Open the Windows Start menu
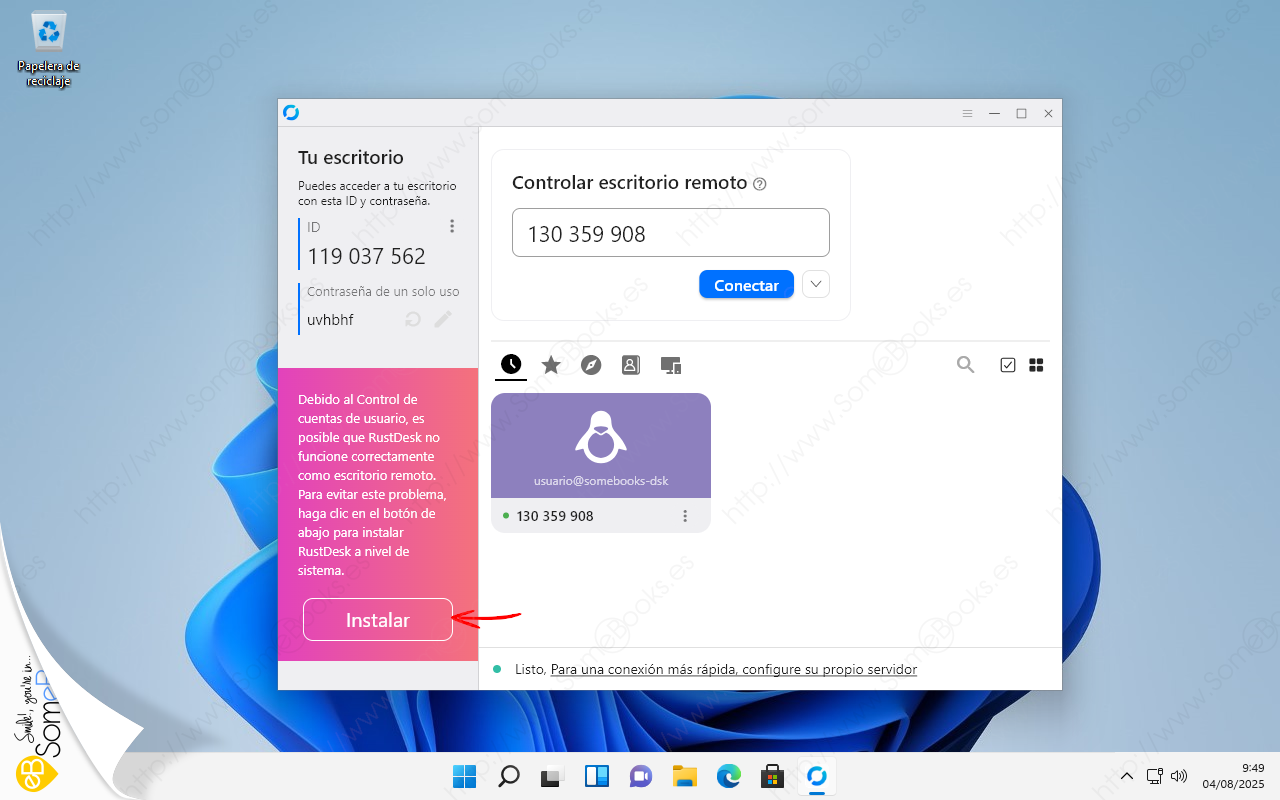This screenshot has height=800, width=1280. [x=465, y=776]
